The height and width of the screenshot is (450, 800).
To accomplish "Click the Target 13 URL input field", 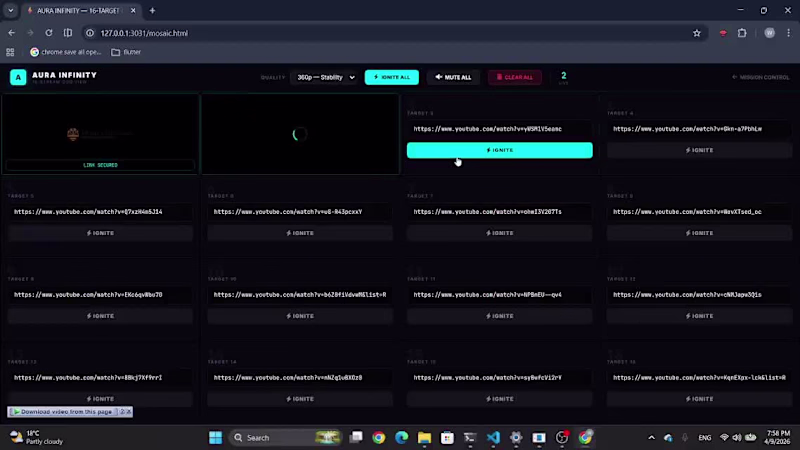I will pyautogui.click(x=100, y=378).
